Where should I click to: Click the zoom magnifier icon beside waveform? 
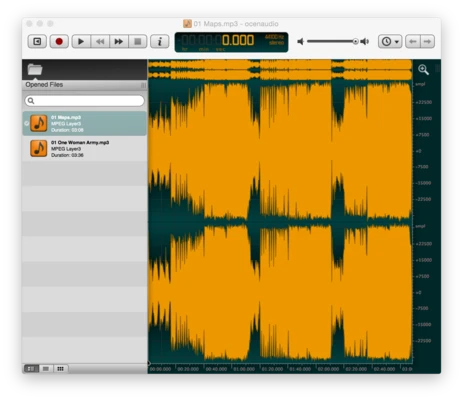[423, 69]
